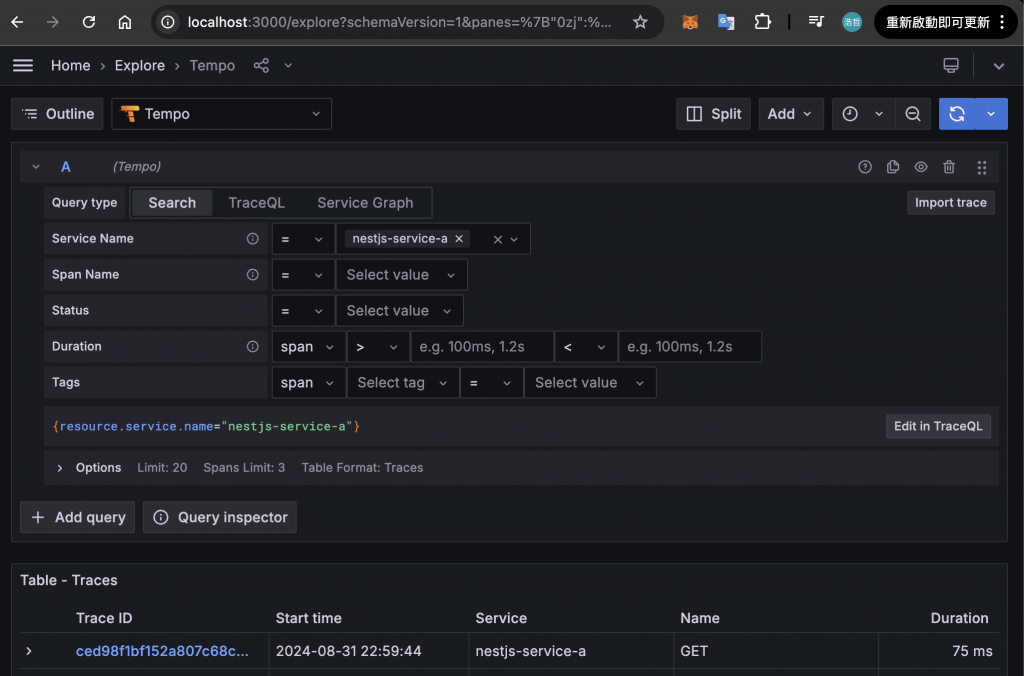This screenshot has width=1024, height=676.
Task: Remove the nestjs-service-a tag chip
Action: point(459,239)
